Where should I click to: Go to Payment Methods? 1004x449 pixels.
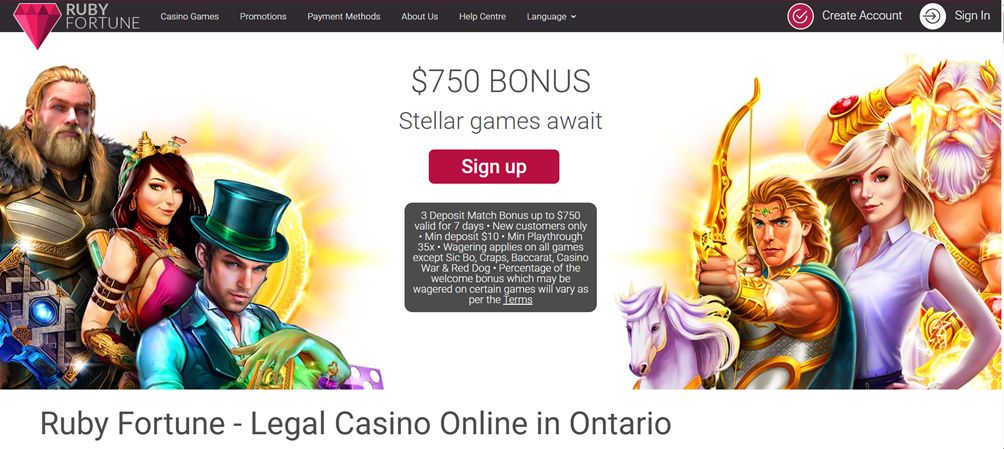tap(344, 17)
